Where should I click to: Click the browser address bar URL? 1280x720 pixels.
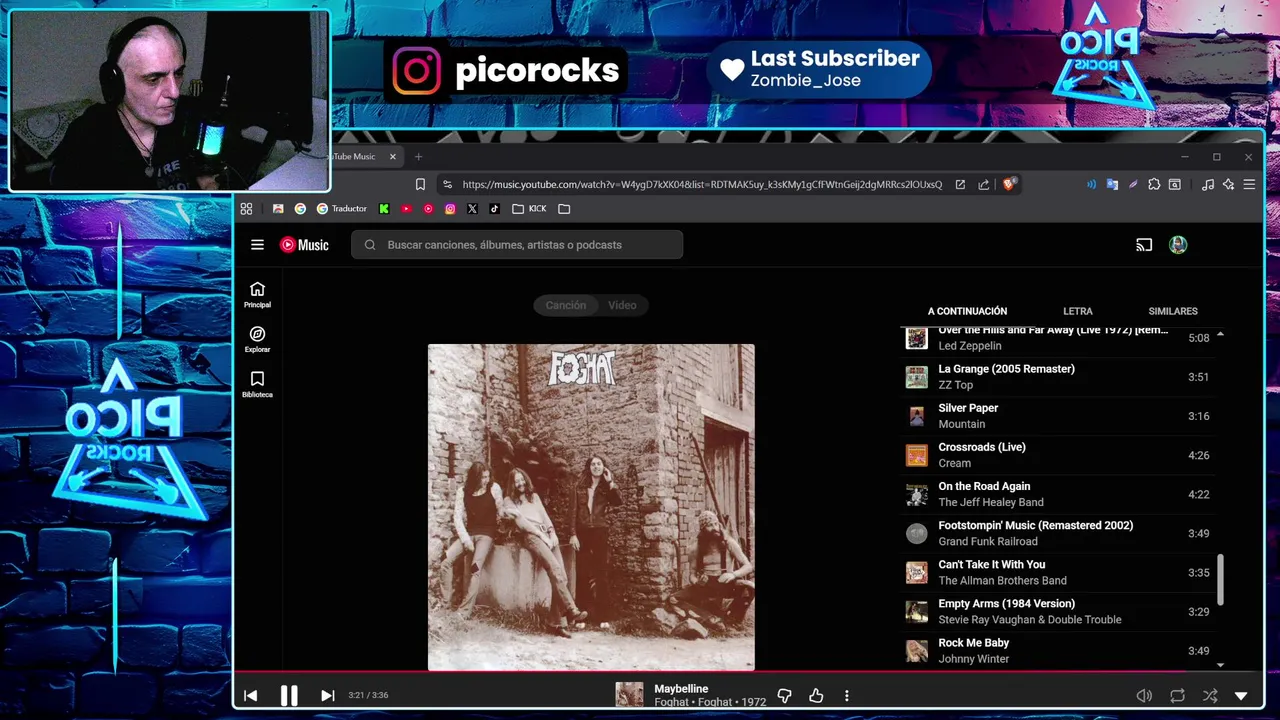coord(702,184)
